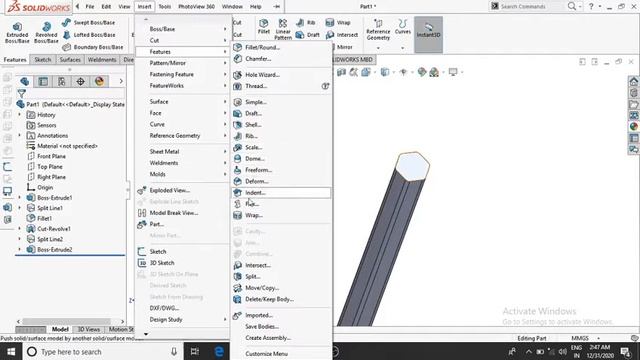Click the Windows taskbar search box

pos(103,351)
